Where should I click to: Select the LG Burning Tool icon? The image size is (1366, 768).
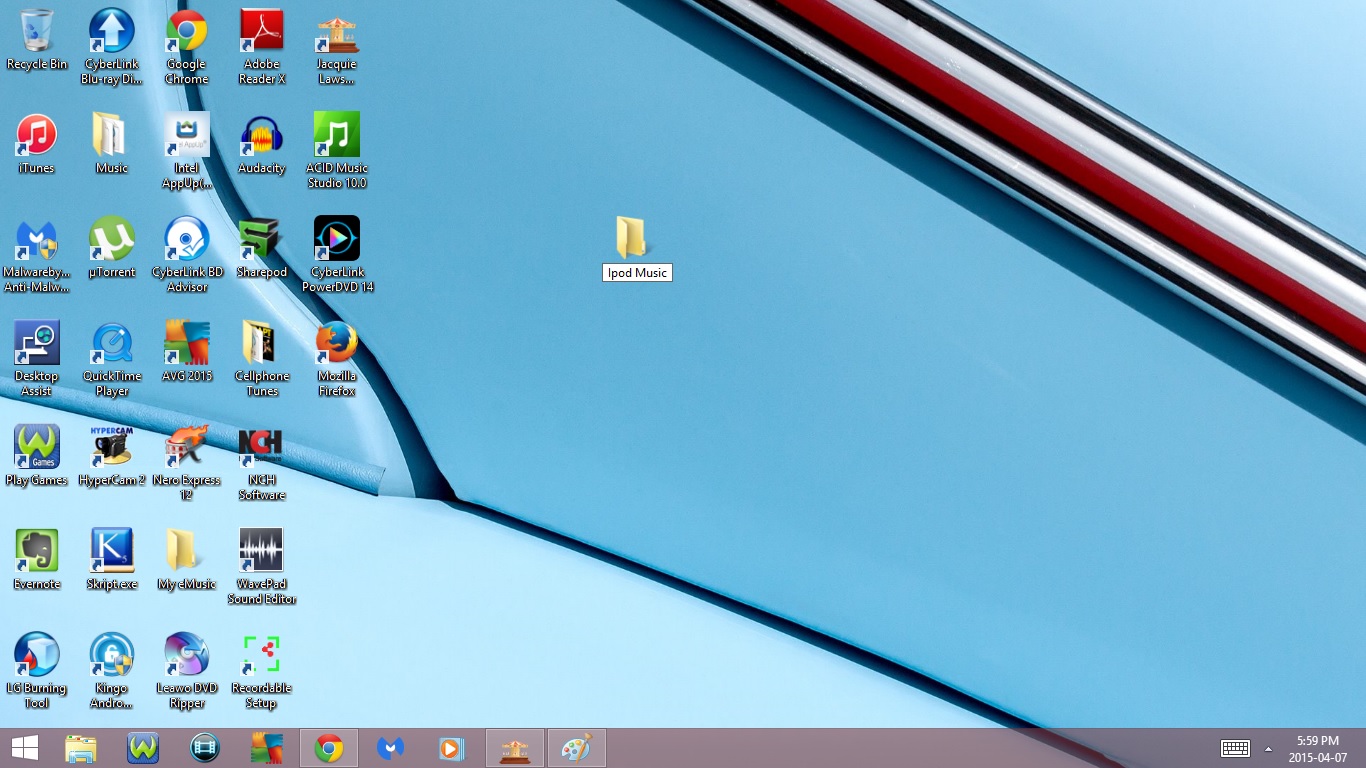(x=37, y=671)
